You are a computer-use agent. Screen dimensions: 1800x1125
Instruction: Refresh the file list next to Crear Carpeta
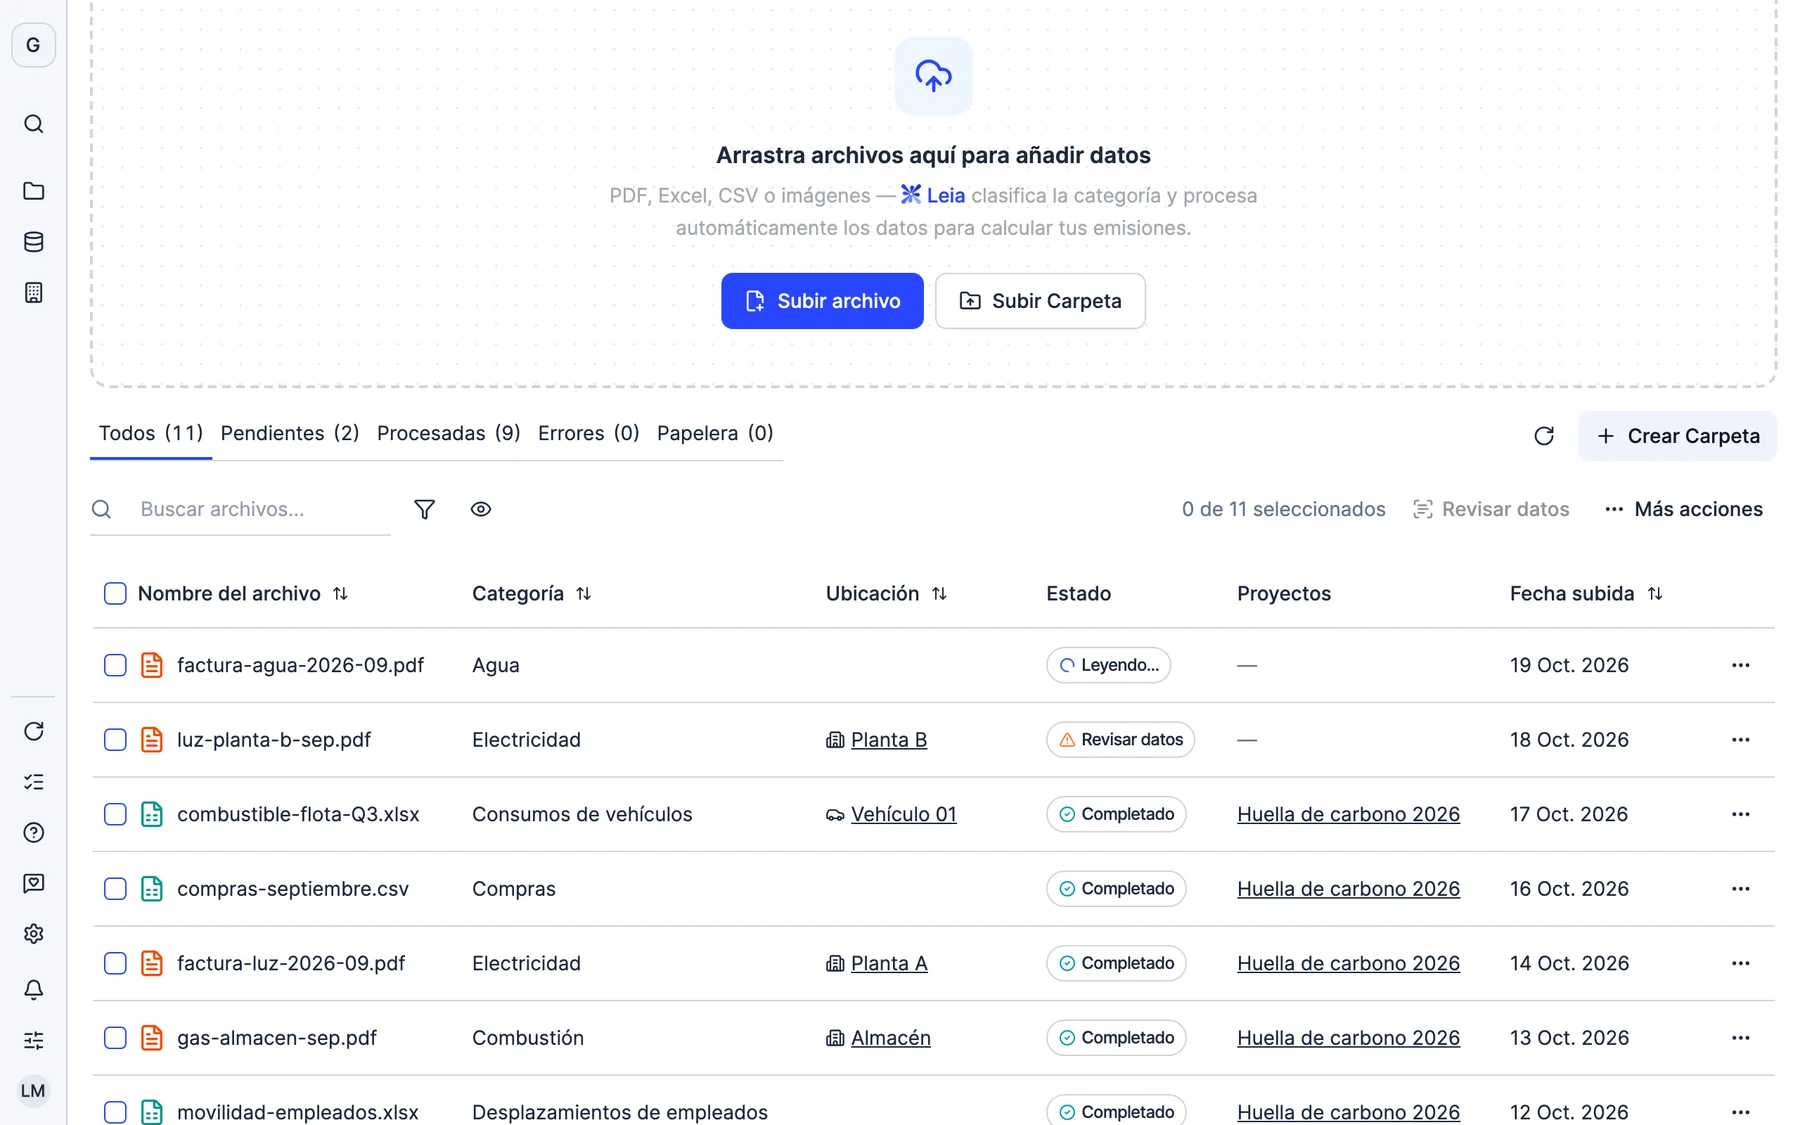1544,436
